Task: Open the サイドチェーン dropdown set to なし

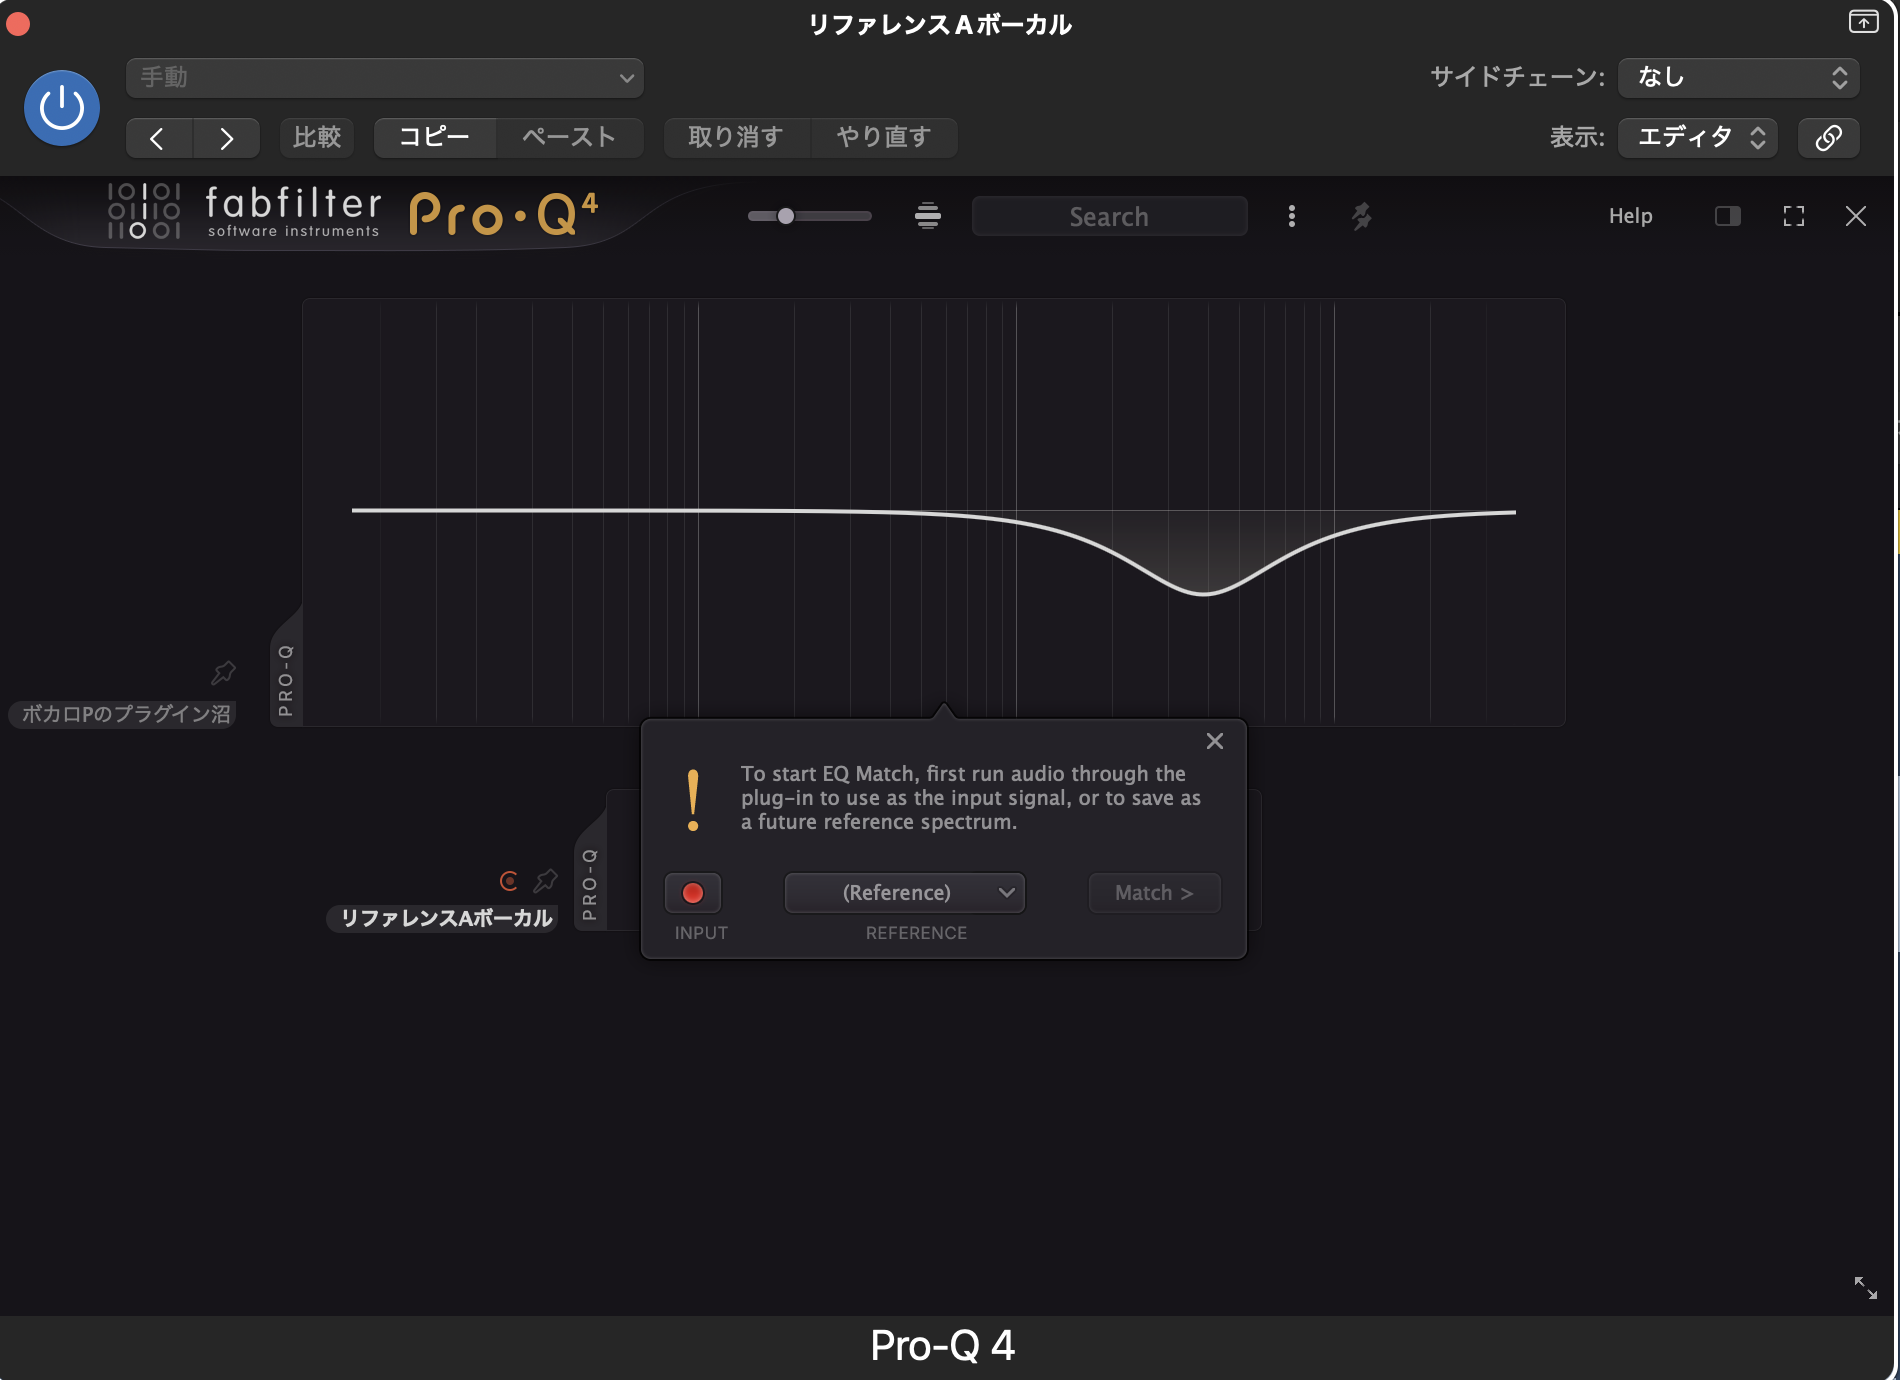Action: coord(1739,78)
